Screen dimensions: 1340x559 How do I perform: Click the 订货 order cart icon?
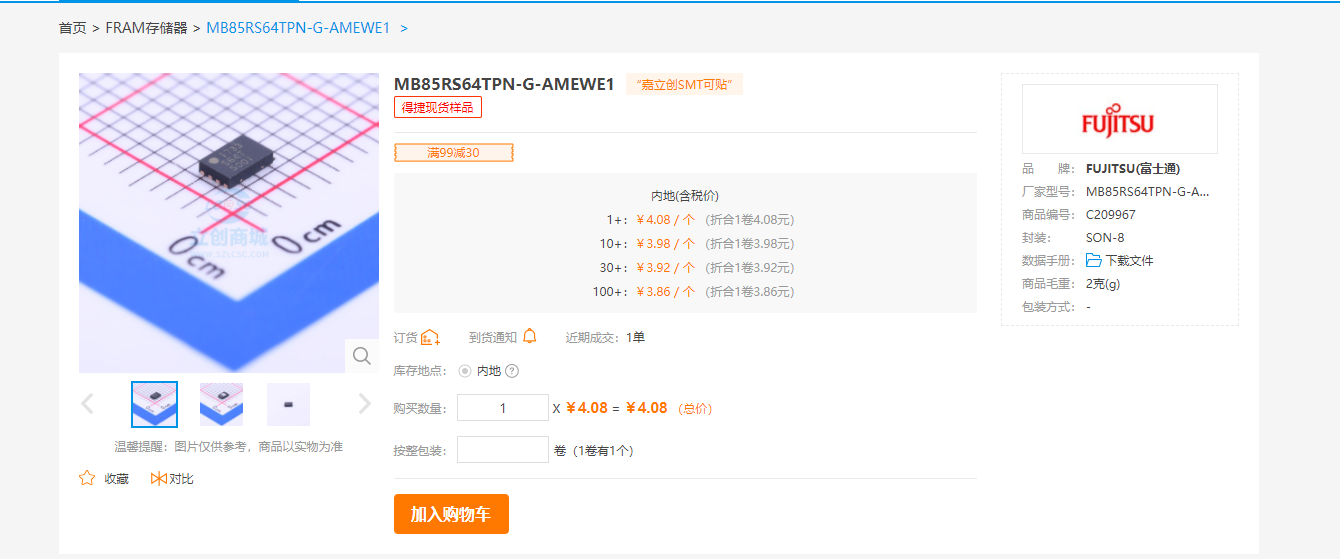[430, 337]
